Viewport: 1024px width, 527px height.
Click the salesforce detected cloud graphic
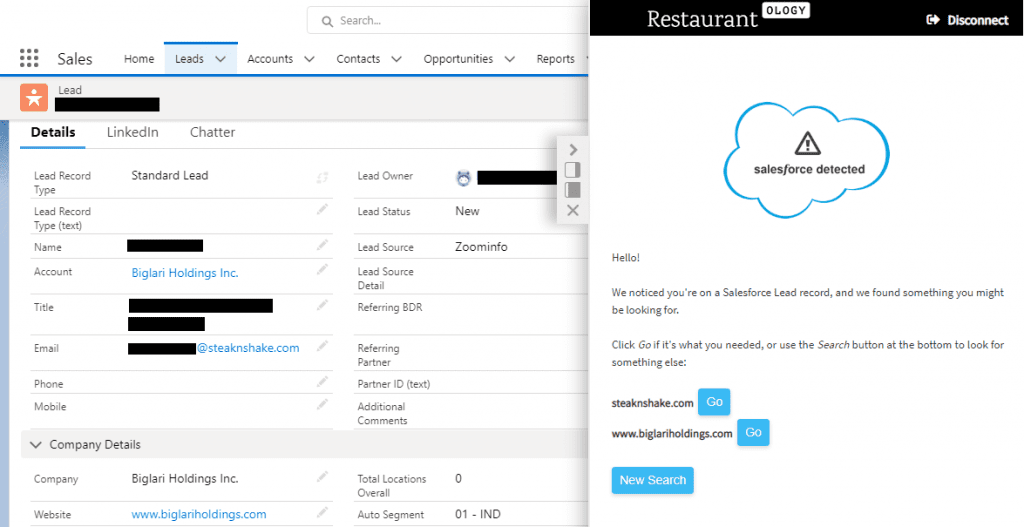(x=807, y=159)
